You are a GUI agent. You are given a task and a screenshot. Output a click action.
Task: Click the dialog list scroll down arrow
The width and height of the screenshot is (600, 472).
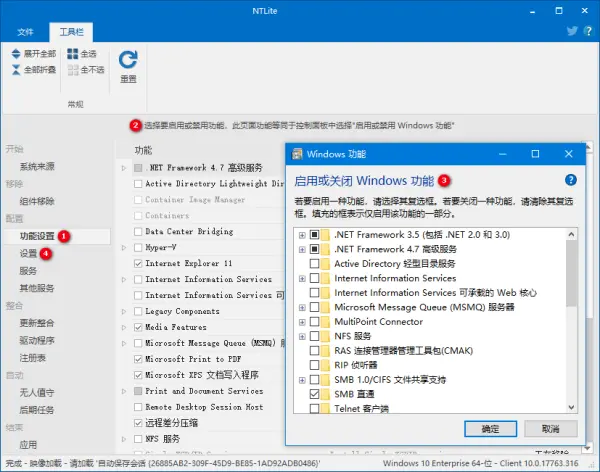click(x=571, y=407)
